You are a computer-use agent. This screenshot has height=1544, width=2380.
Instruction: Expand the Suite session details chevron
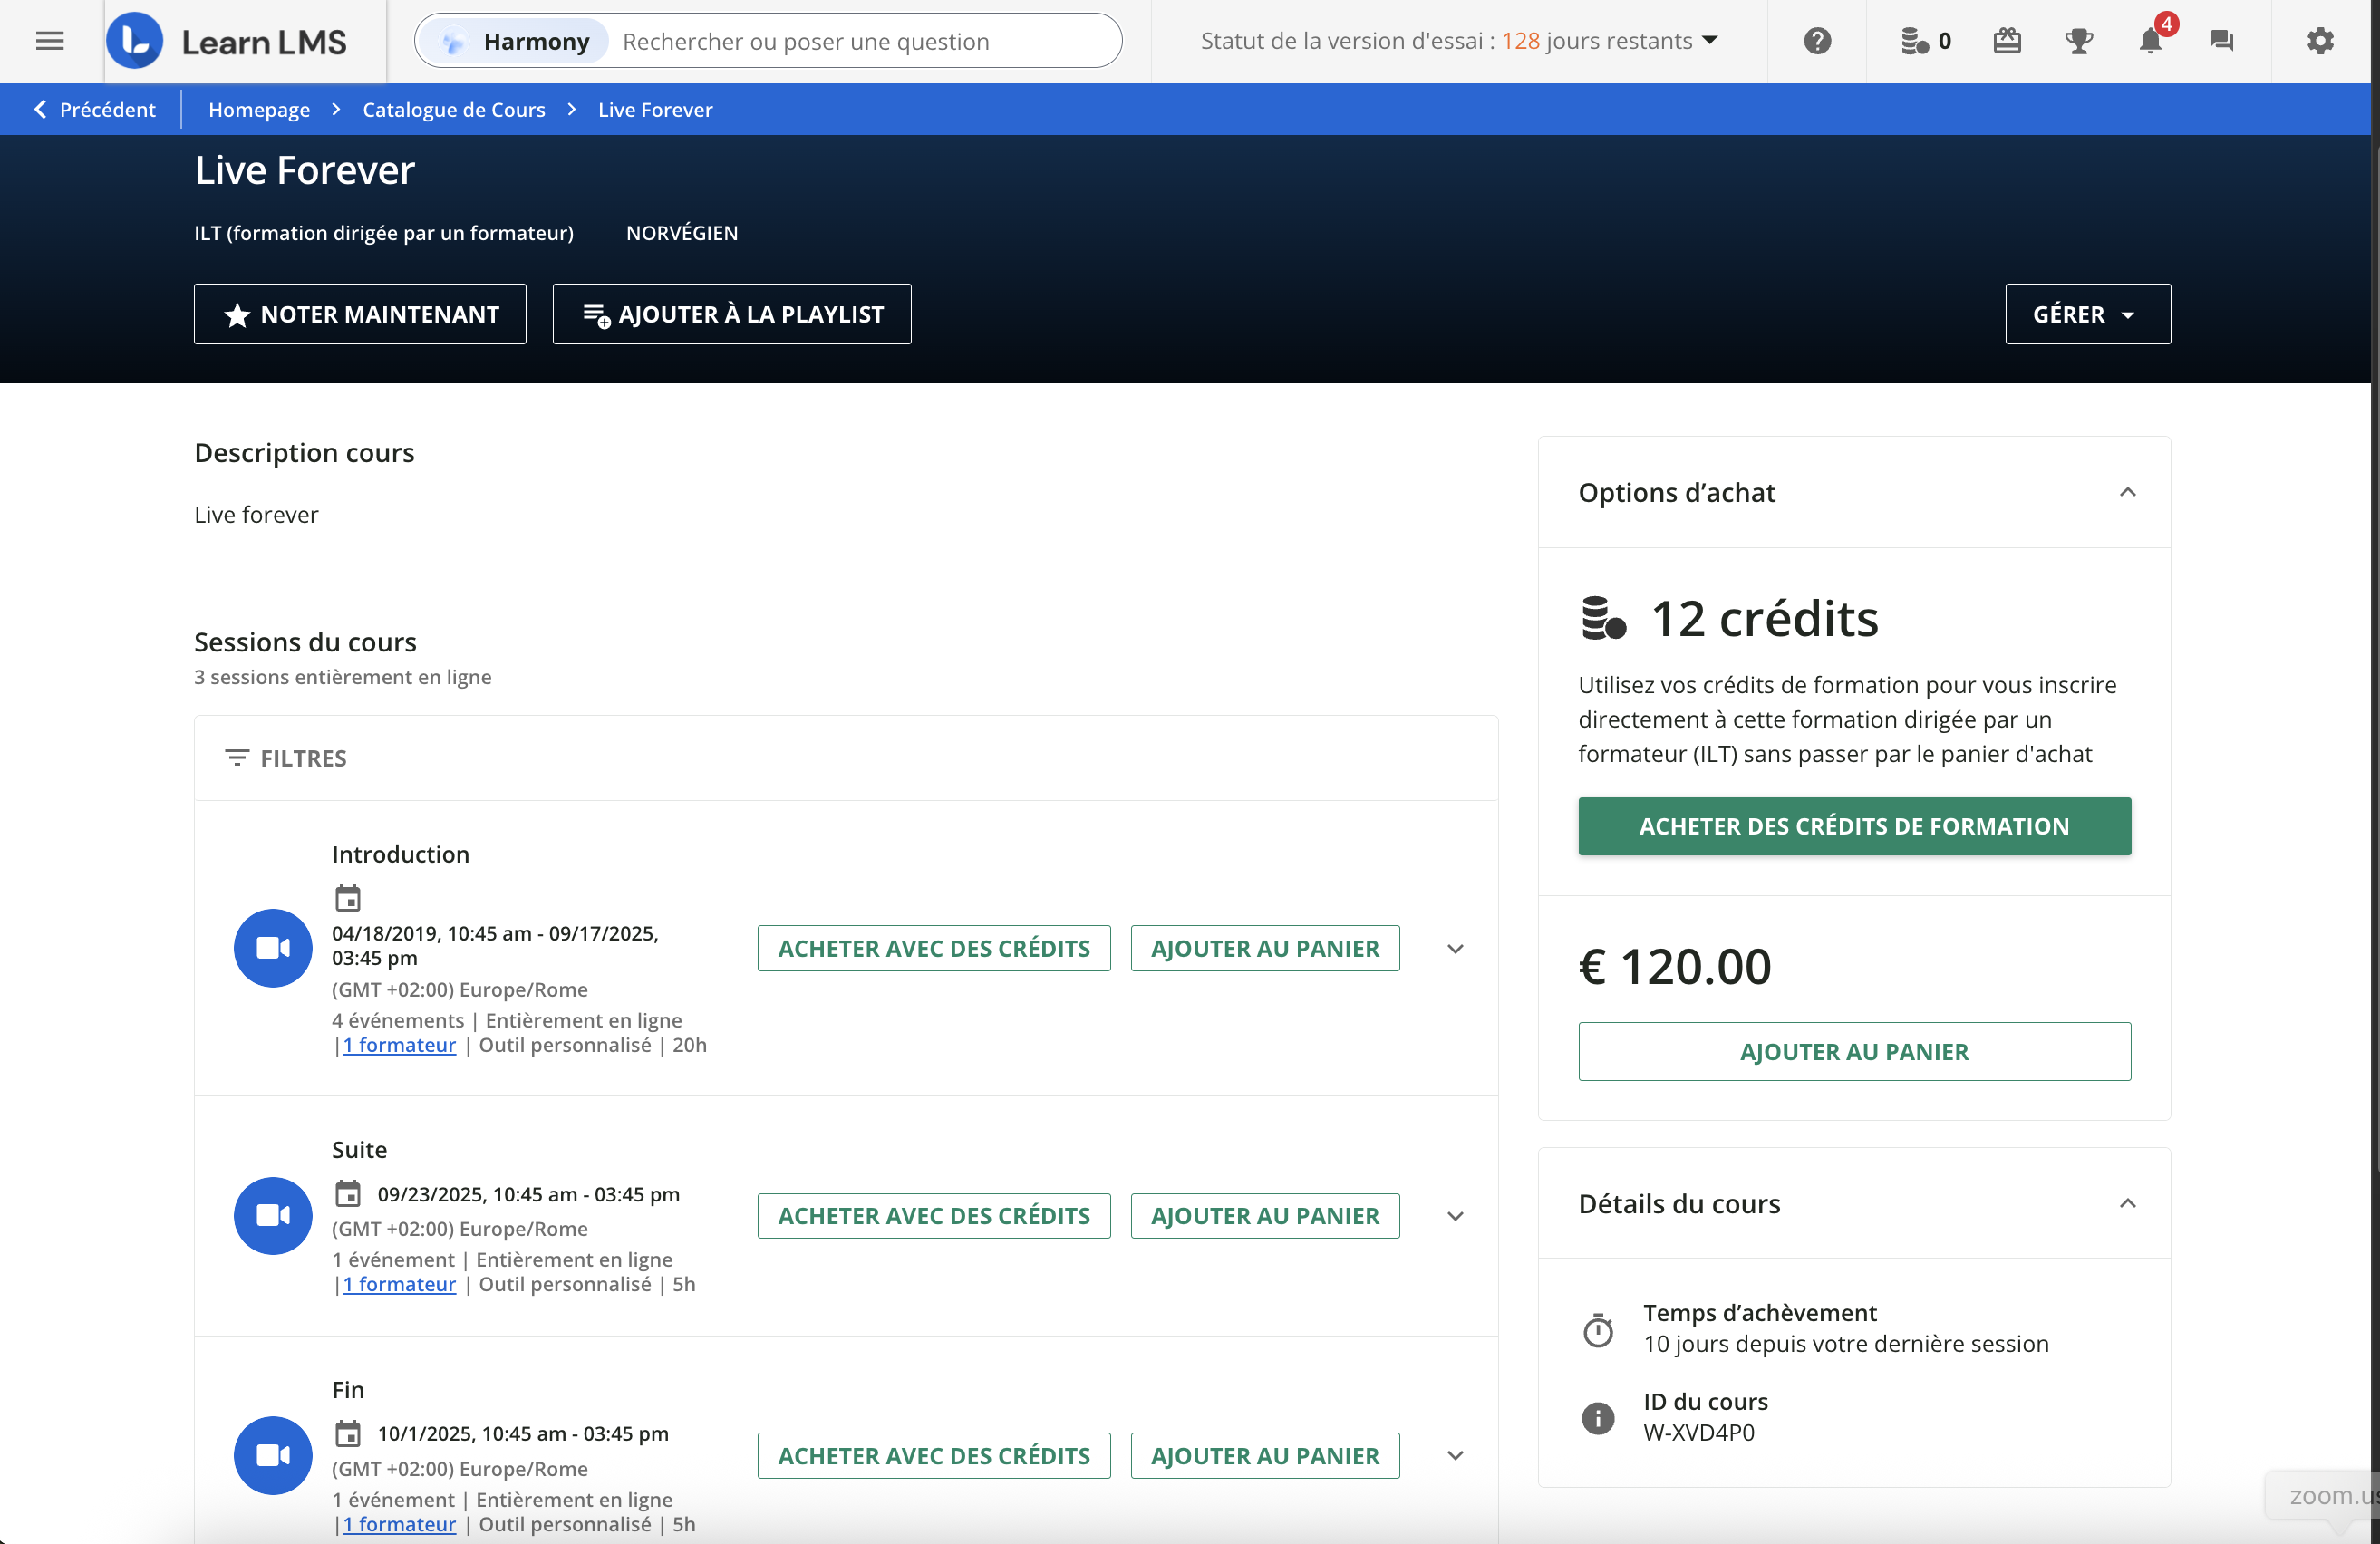(x=1455, y=1216)
